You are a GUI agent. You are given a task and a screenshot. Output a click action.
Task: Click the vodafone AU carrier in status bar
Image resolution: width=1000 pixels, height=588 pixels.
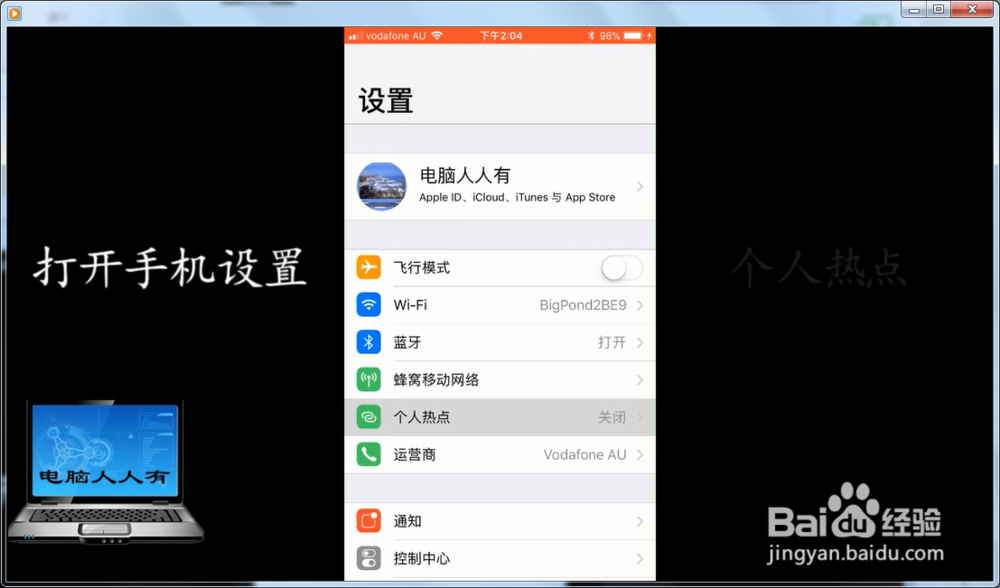point(395,36)
